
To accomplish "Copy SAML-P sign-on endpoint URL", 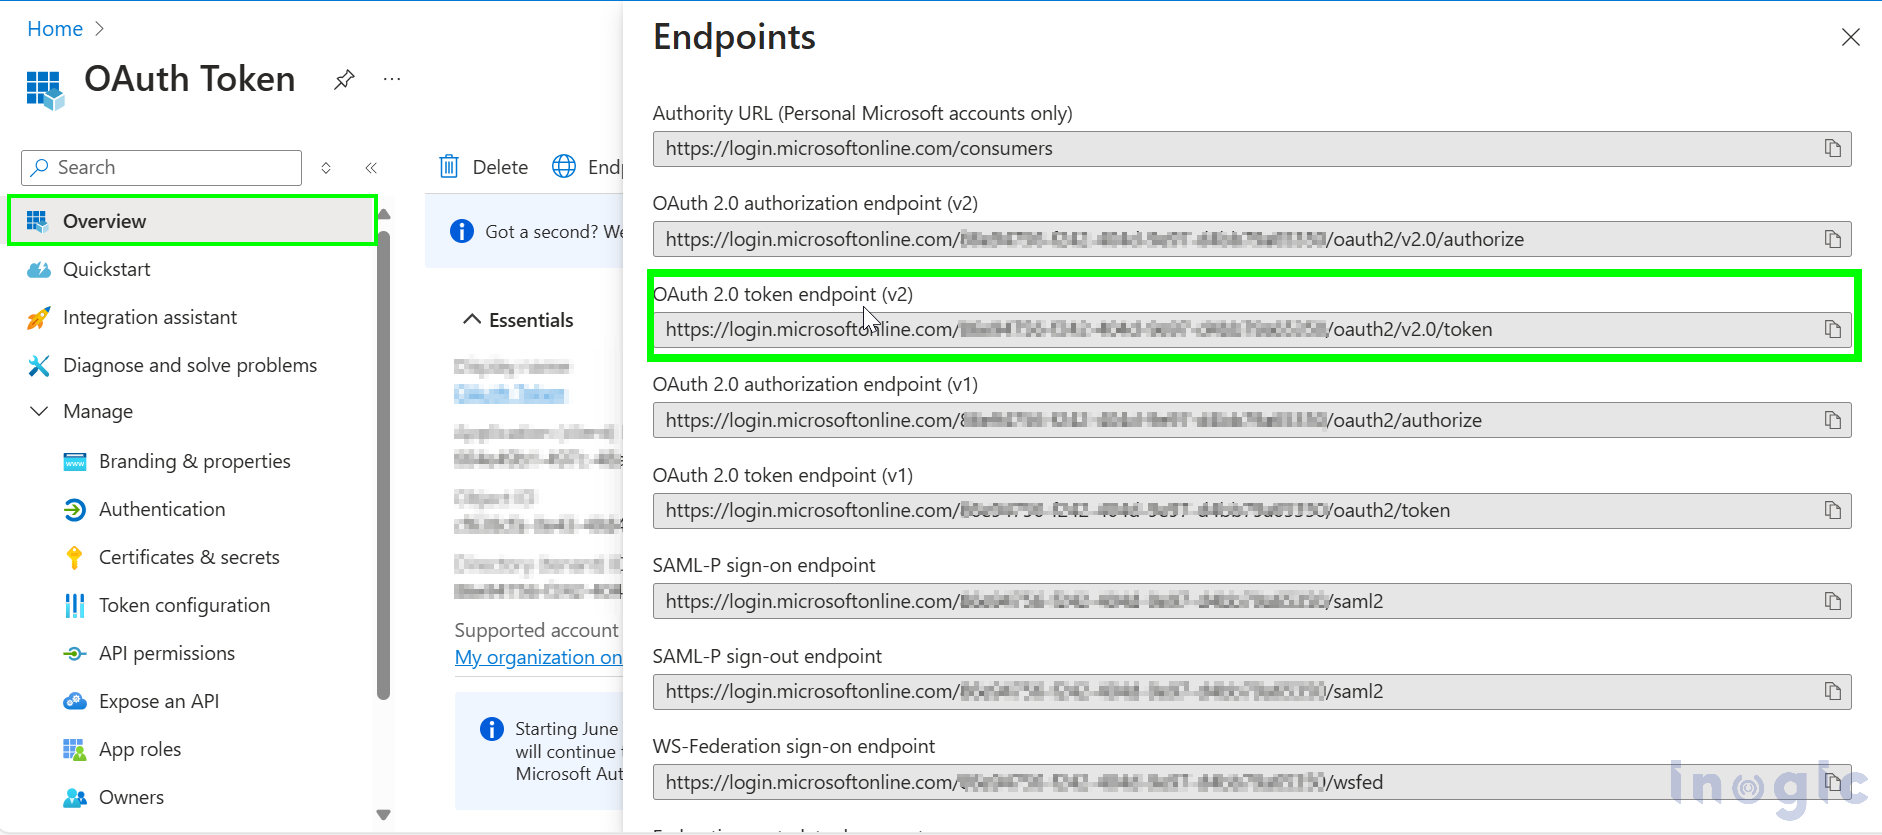I will tap(1832, 601).
